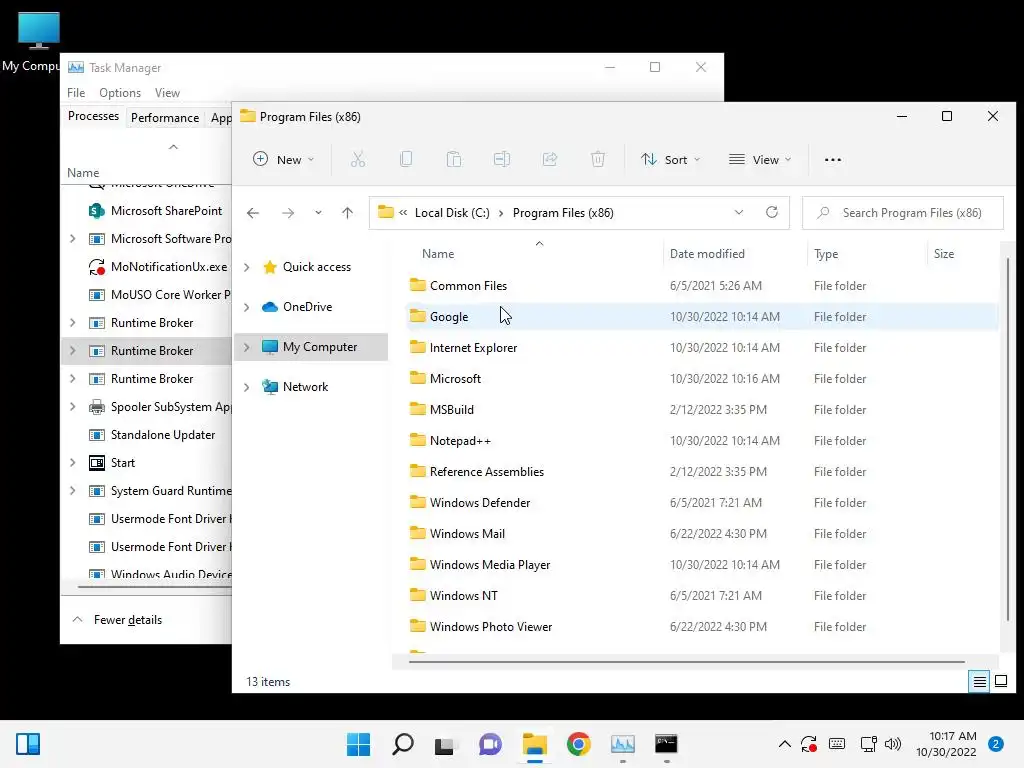Click the volume icon in system tray
This screenshot has height=768, width=1024.
892,744
